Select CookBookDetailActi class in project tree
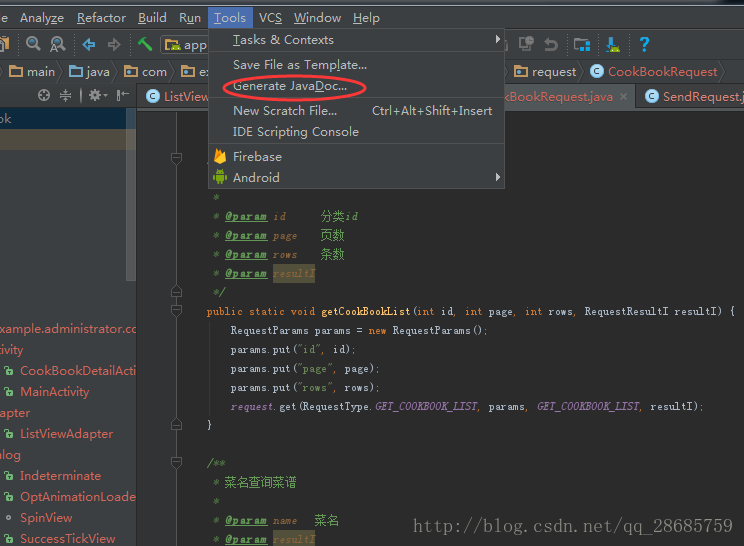This screenshot has height=546, width=744. [69, 370]
